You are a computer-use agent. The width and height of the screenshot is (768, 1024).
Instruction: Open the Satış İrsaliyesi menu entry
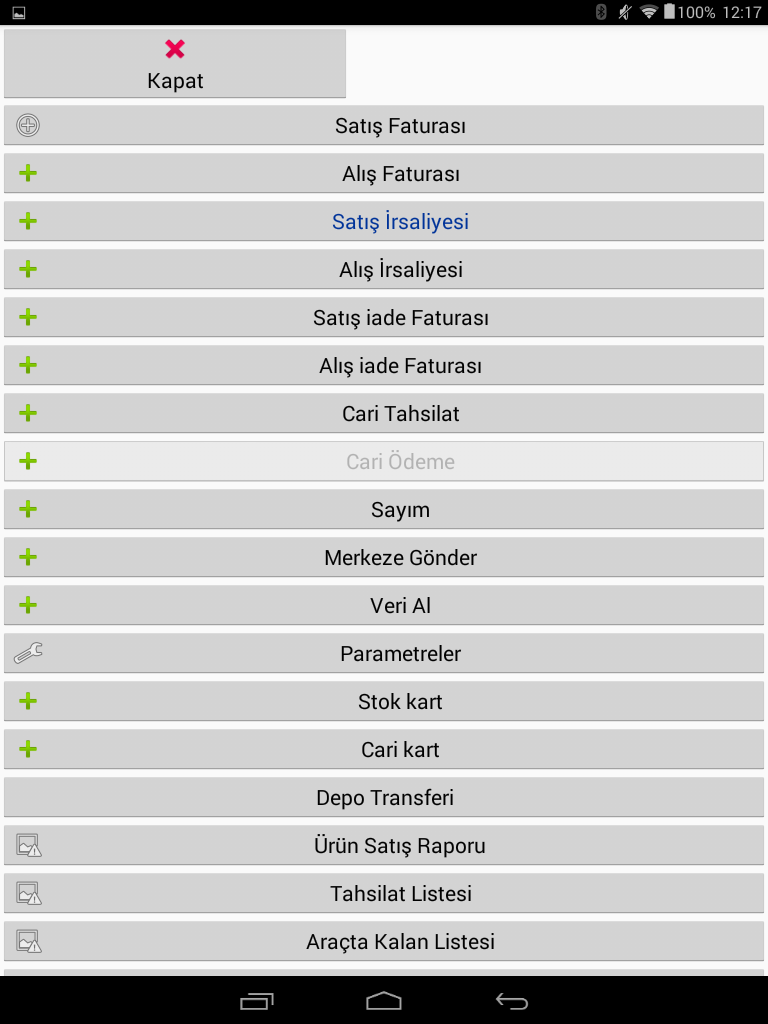point(400,222)
